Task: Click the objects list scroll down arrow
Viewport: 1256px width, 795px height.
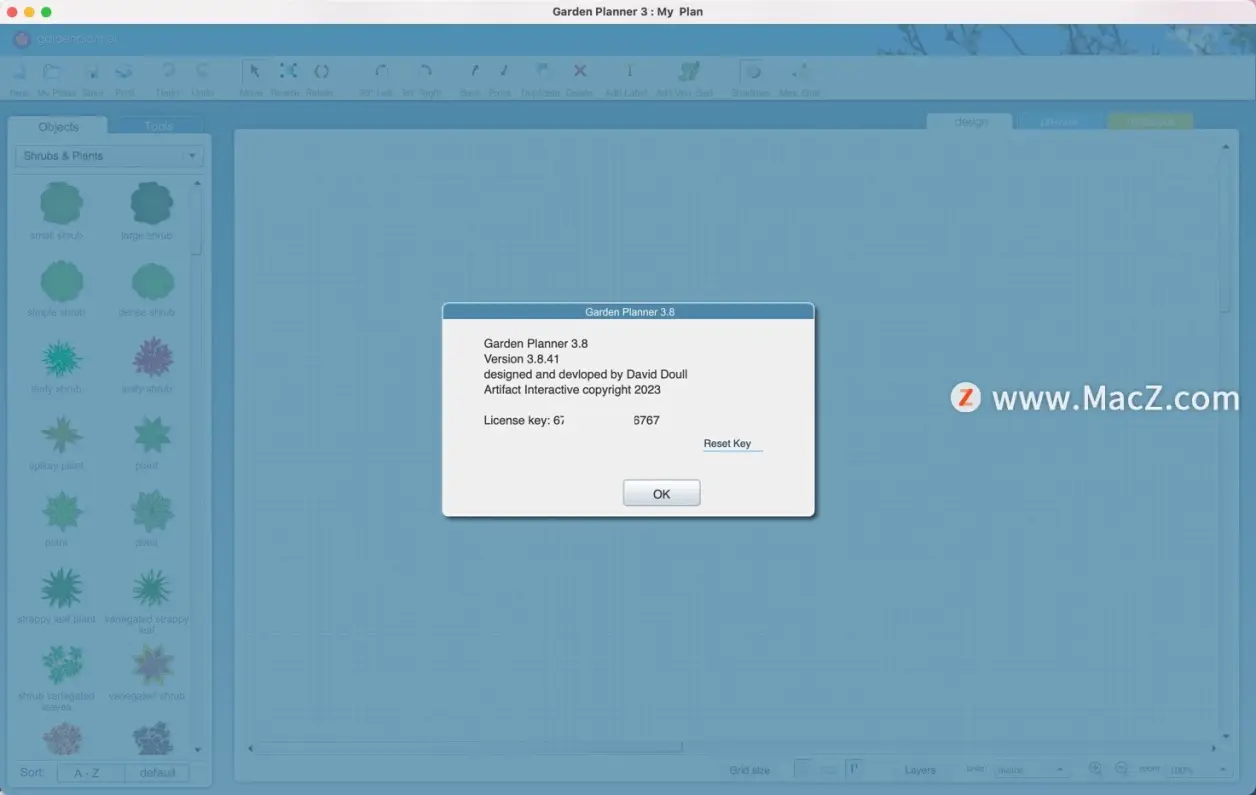Action: tap(197, 749)
